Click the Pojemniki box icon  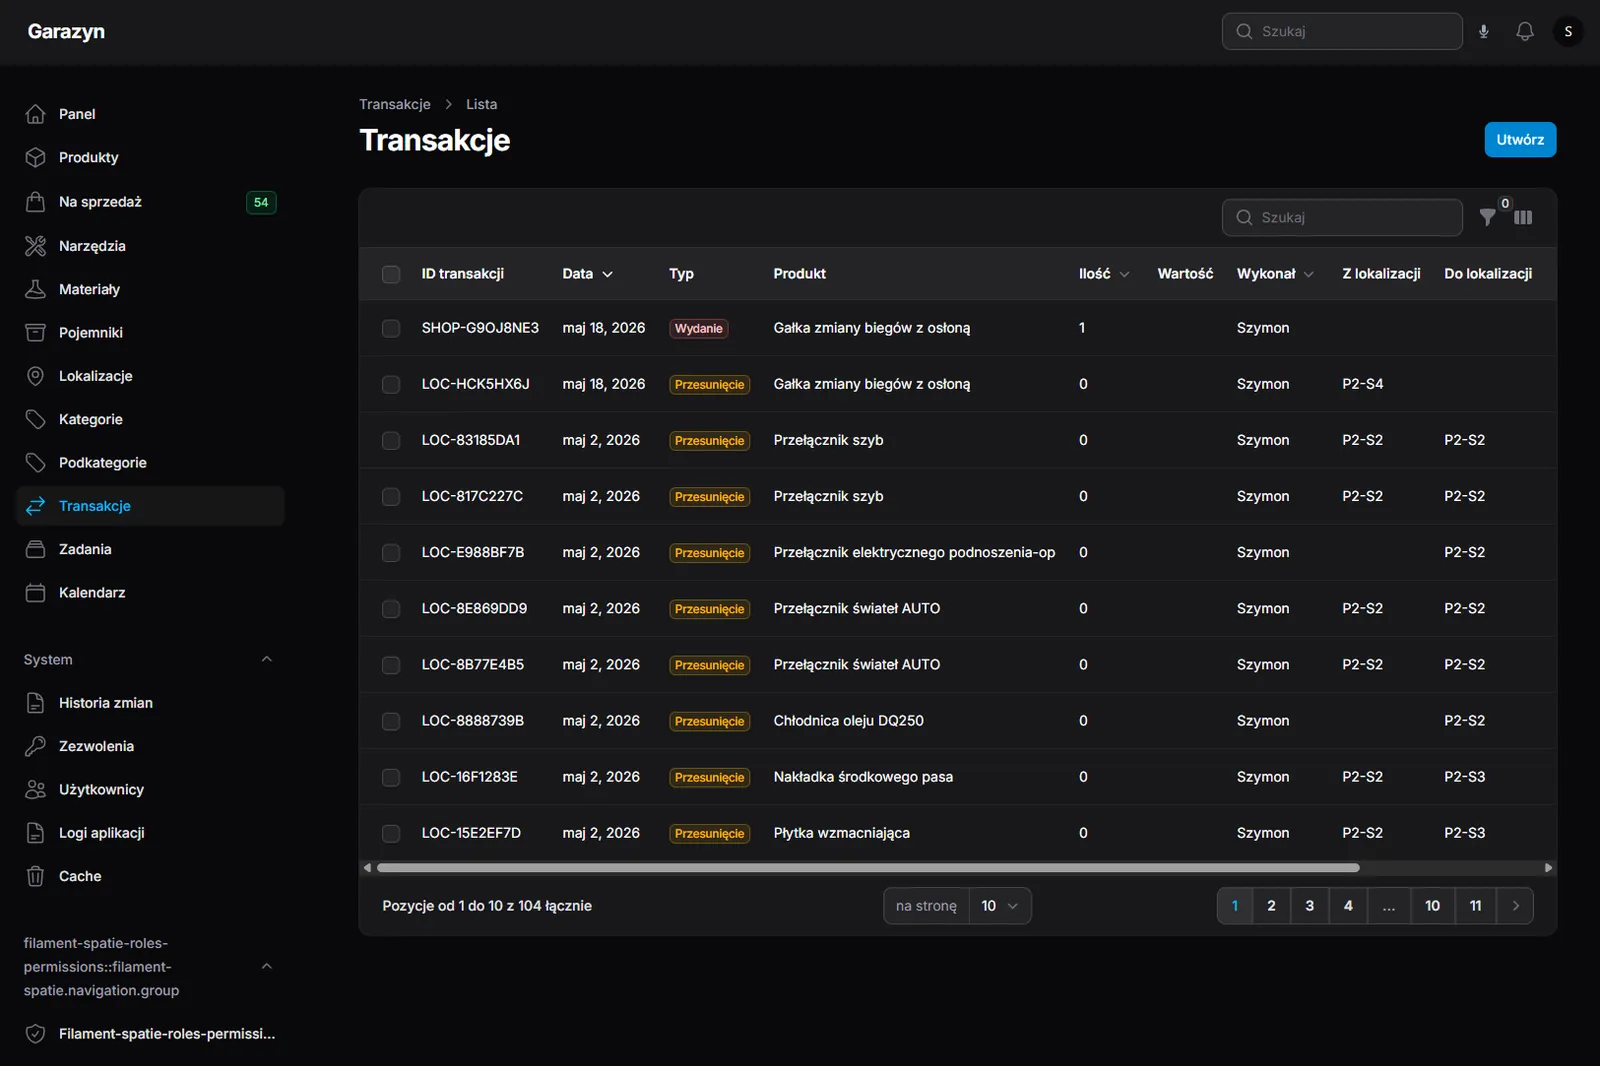pyautogui.click(x=35, y=332)
